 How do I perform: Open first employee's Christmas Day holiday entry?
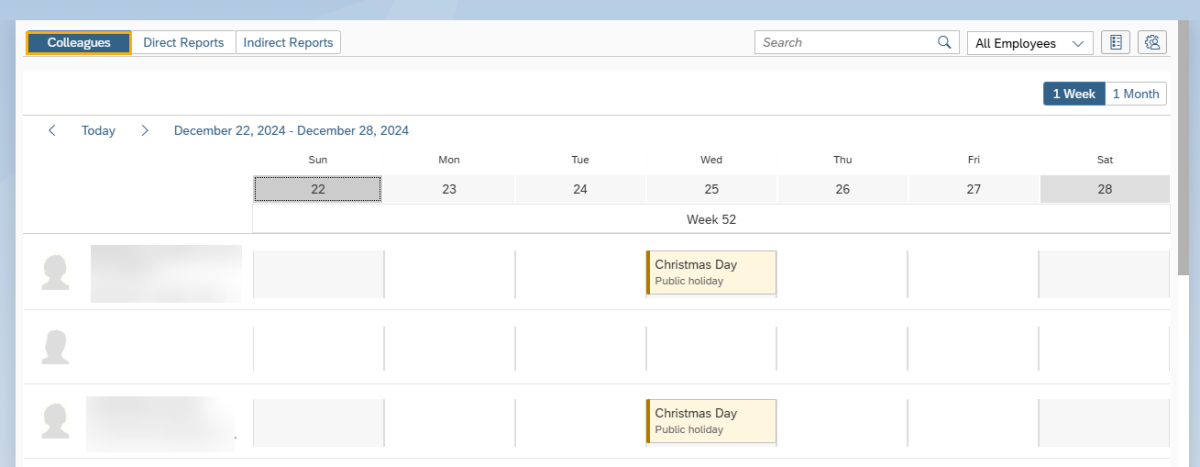[711, 273]
